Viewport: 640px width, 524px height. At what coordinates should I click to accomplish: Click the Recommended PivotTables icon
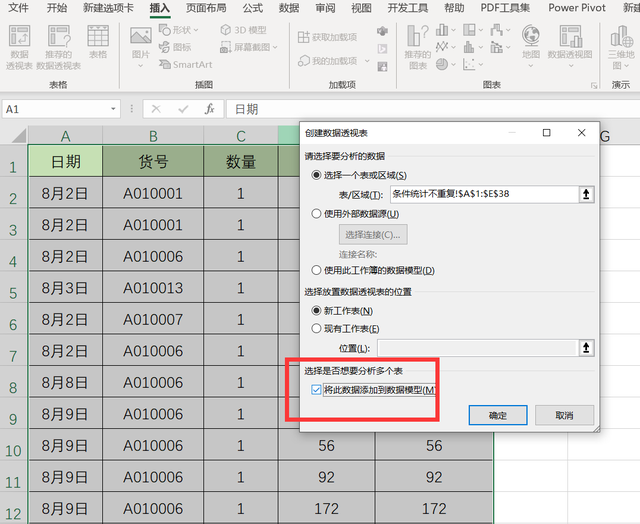(59, 36)
